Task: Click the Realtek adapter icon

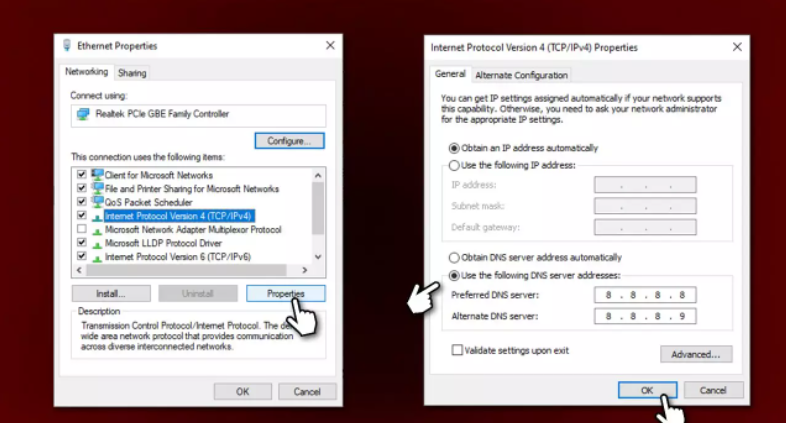Action: 83,114
